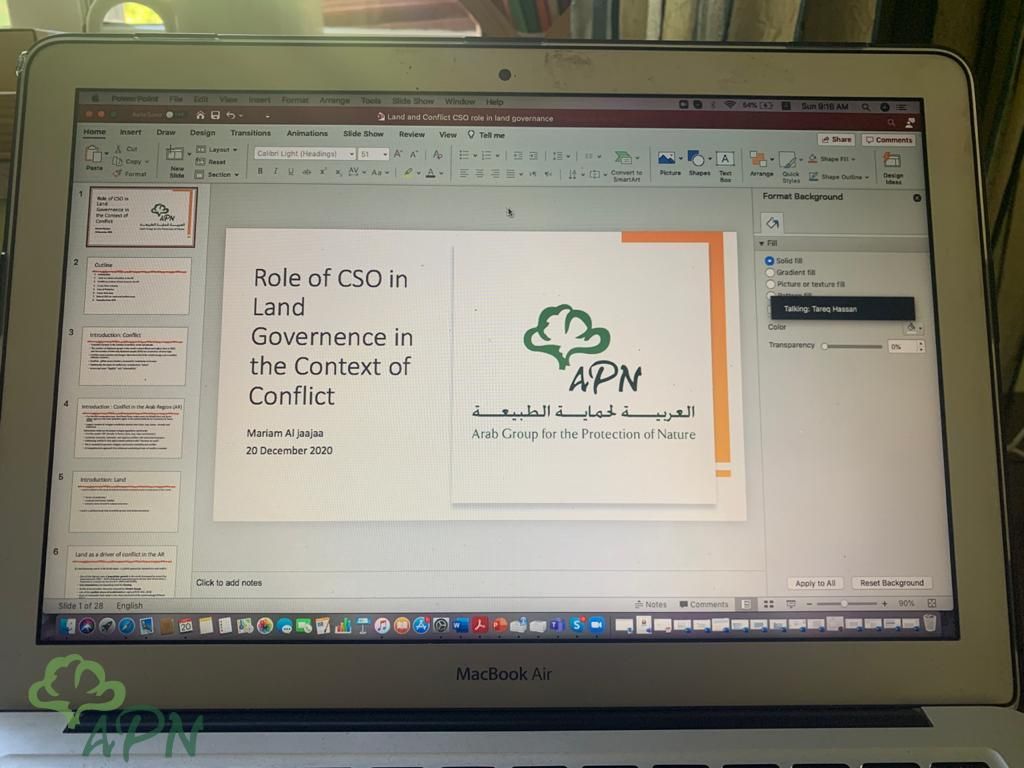Click the font color A icon
The image size is (1024, 768).
[x=430, y=173]
